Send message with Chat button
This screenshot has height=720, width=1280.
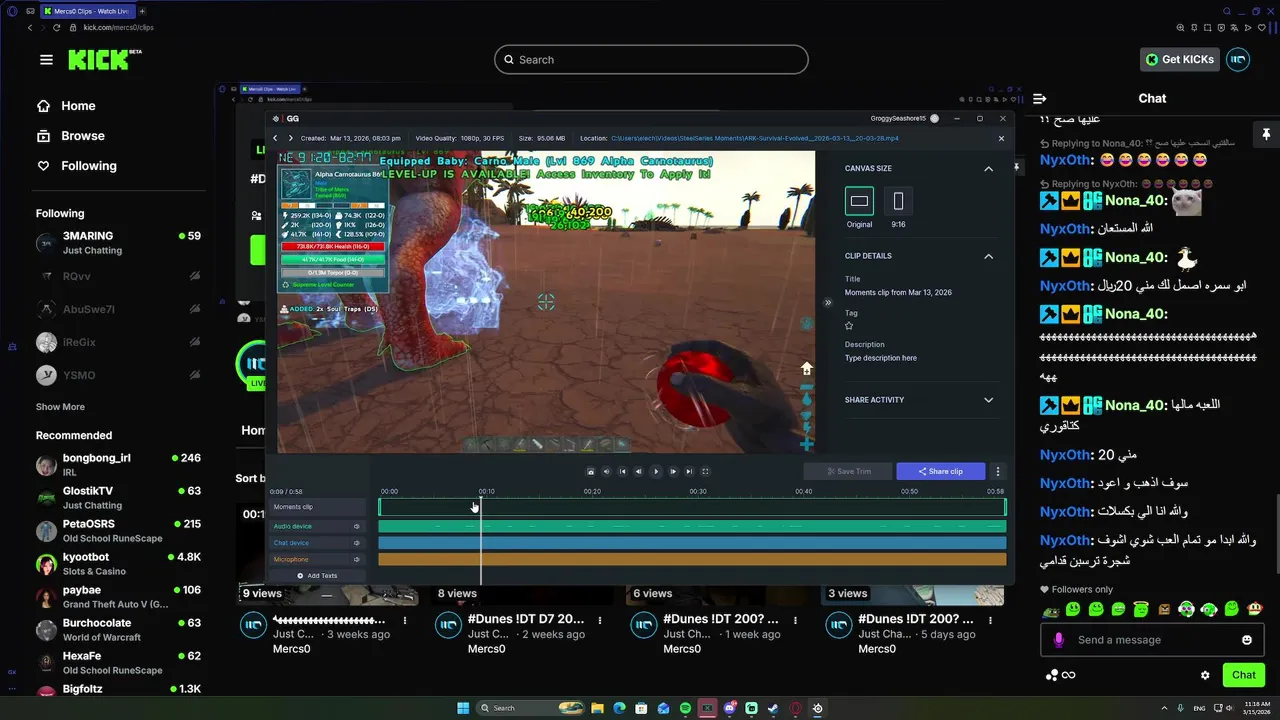click(1243, 675)
